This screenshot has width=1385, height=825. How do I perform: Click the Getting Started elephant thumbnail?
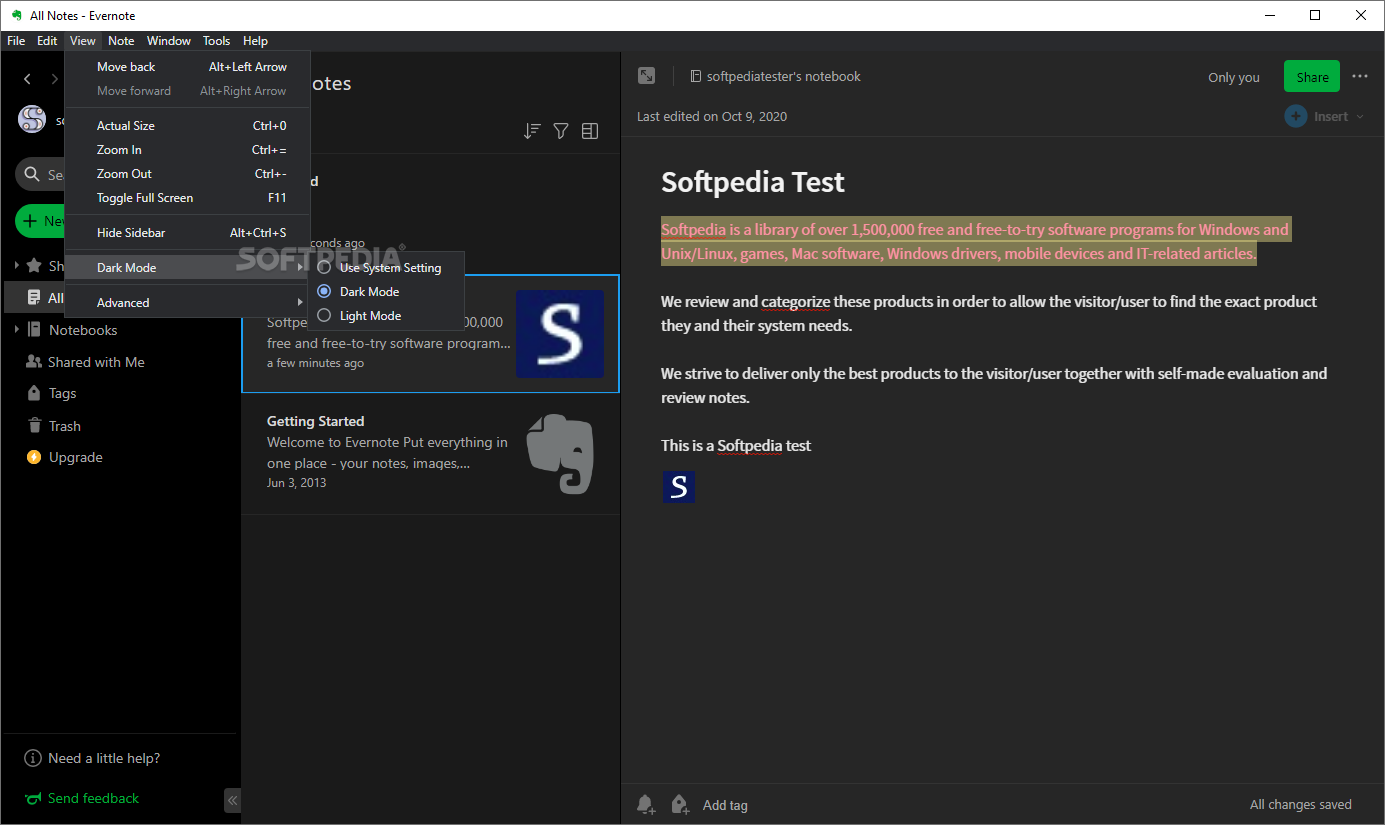[x=560, y=454]
